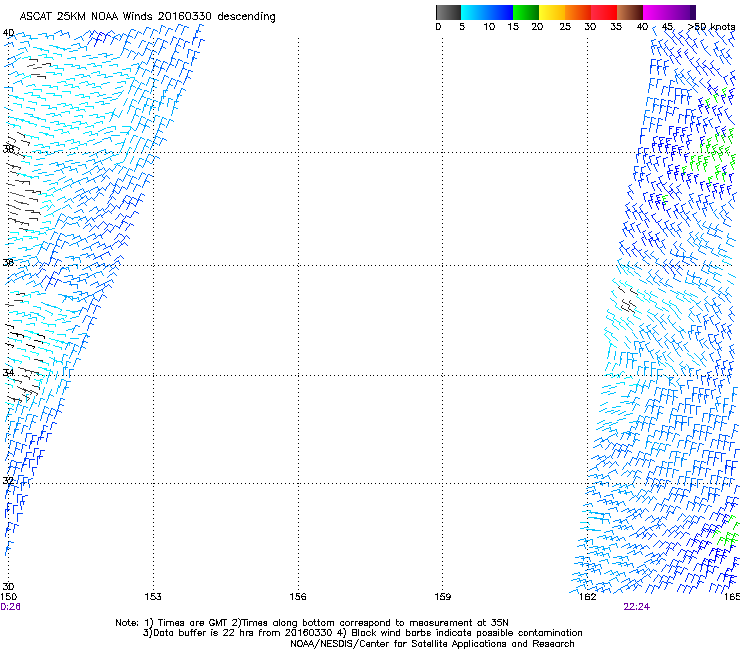740x650 pixels.
Task: Click the '150' longitude label
Action: point(8,597)
